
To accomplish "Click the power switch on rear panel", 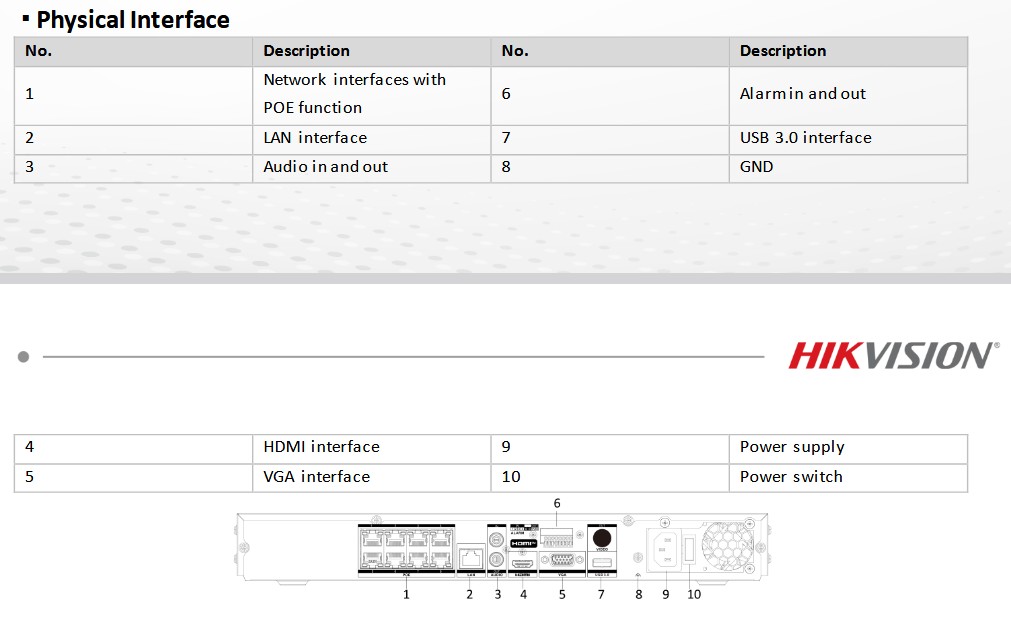I will click(690, 551).
